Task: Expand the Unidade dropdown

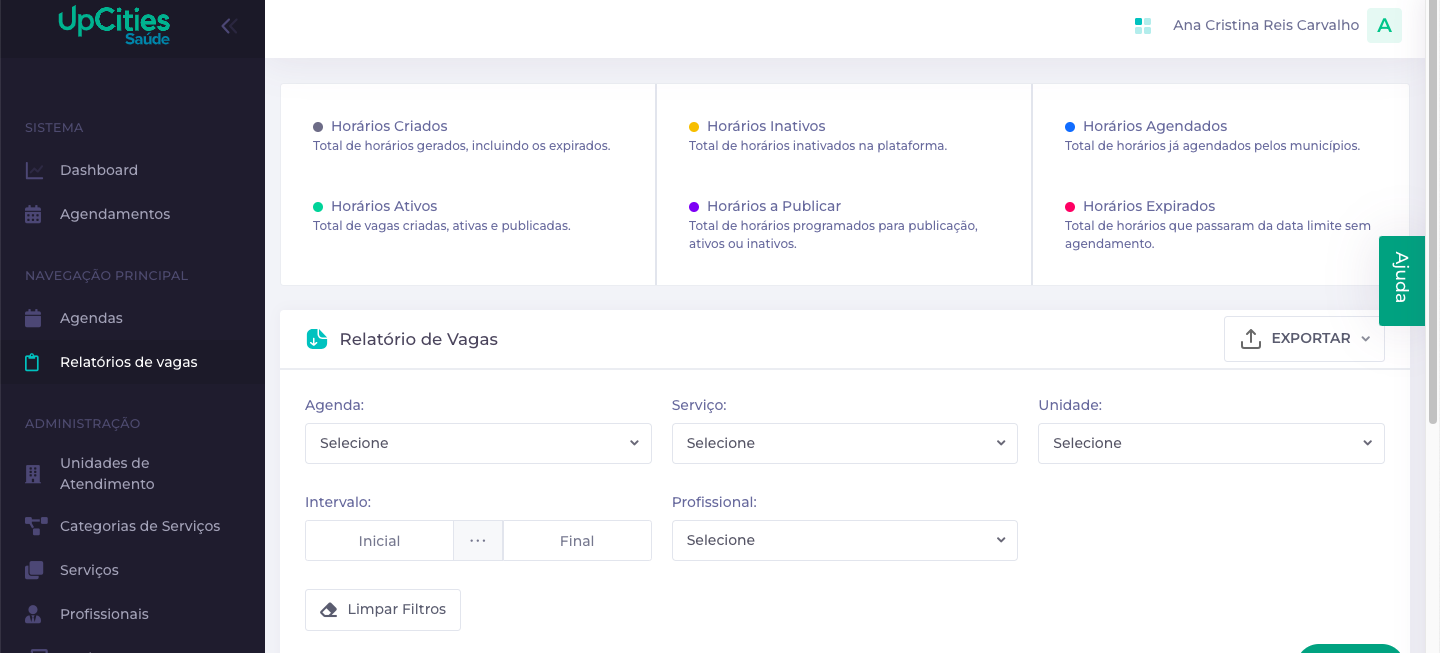Action: coord(1211,443)
